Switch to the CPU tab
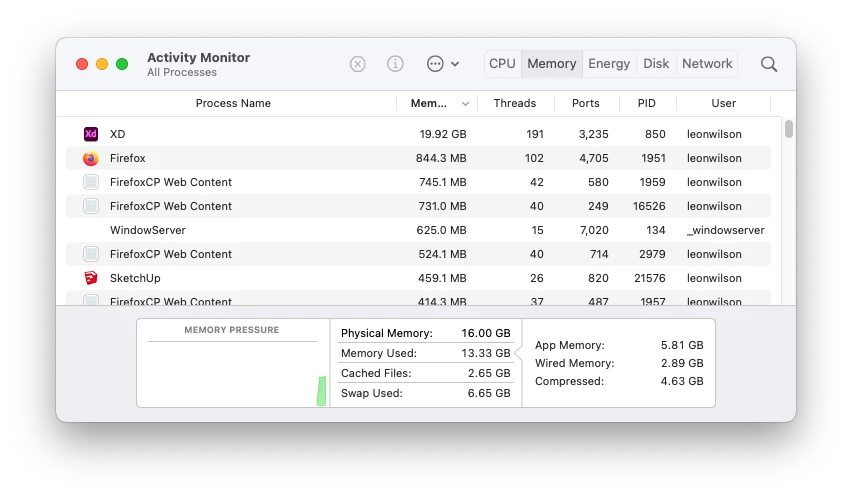Image resolution: width=852 pixels, height=496 pixels. pos(502,64)
